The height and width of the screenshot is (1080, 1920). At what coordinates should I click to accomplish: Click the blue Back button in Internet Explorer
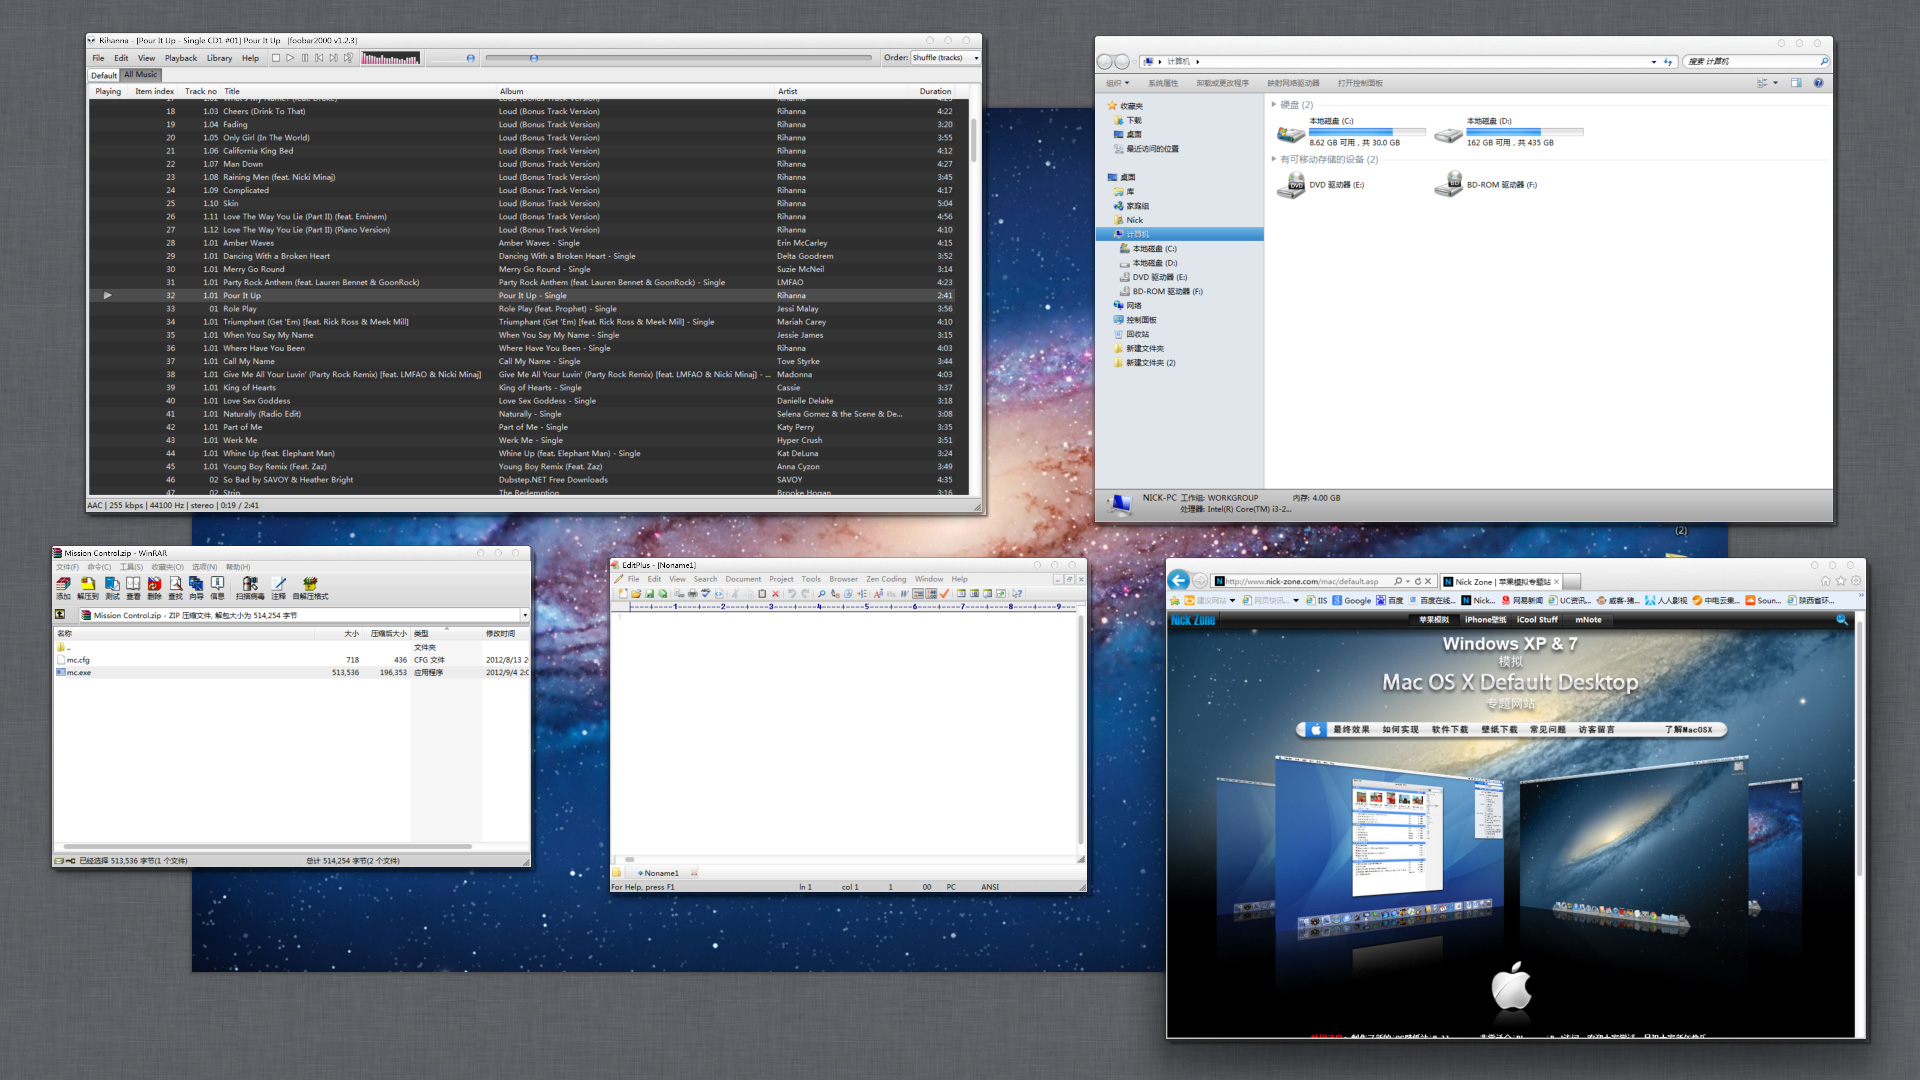click(1180, 581)
